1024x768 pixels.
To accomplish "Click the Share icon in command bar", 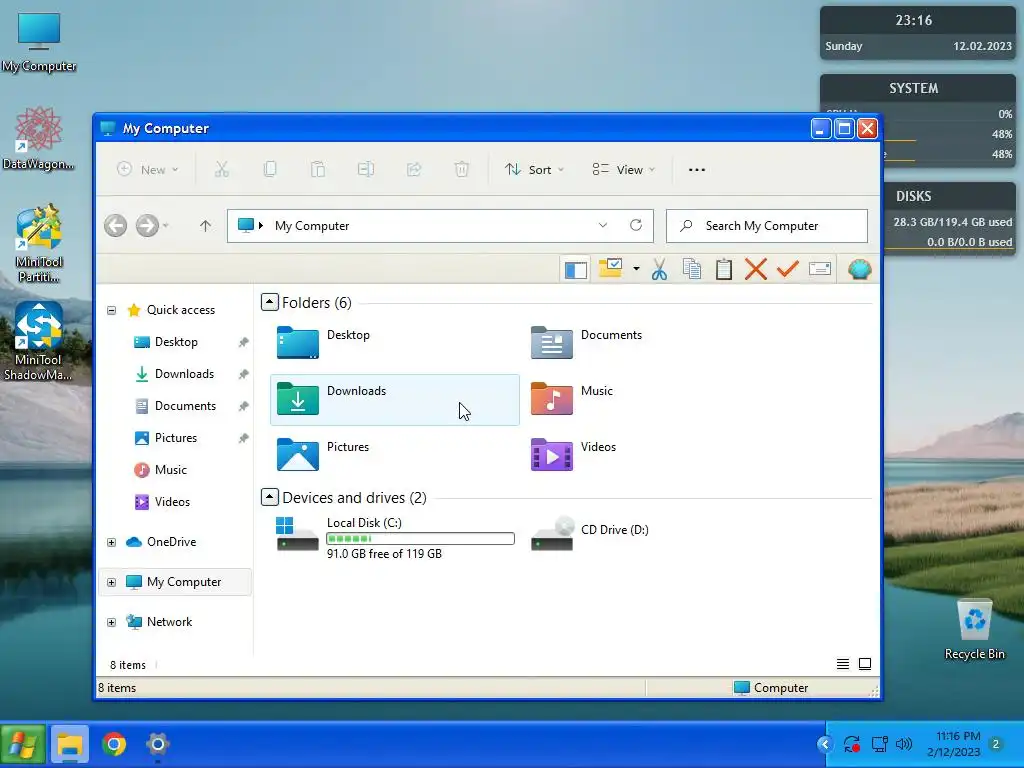I will click(414, 170).
